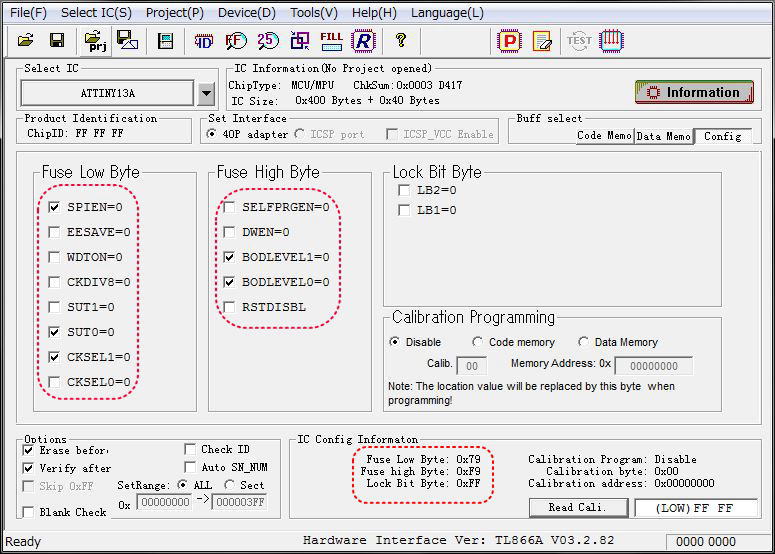This screenshot has height=554, width=775.
Task: Switch to the Code Memo tab
Action: coord(604,136)
